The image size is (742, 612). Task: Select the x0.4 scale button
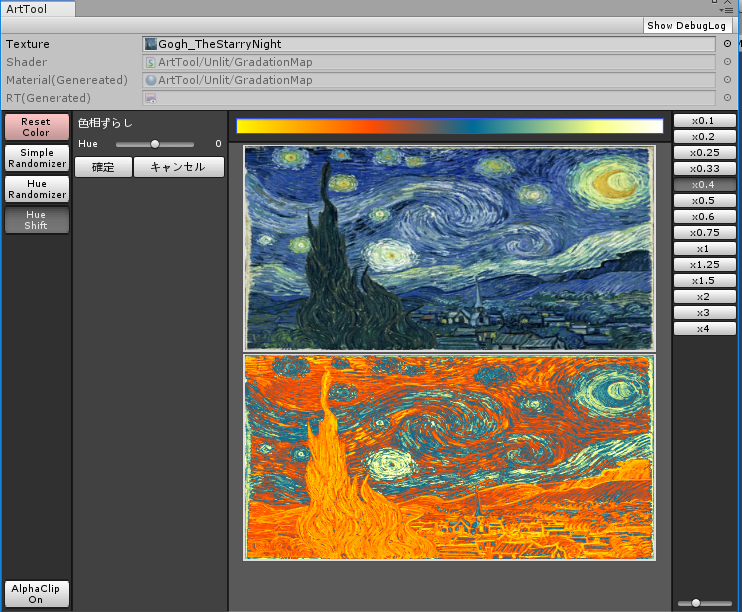click(704, 185)
